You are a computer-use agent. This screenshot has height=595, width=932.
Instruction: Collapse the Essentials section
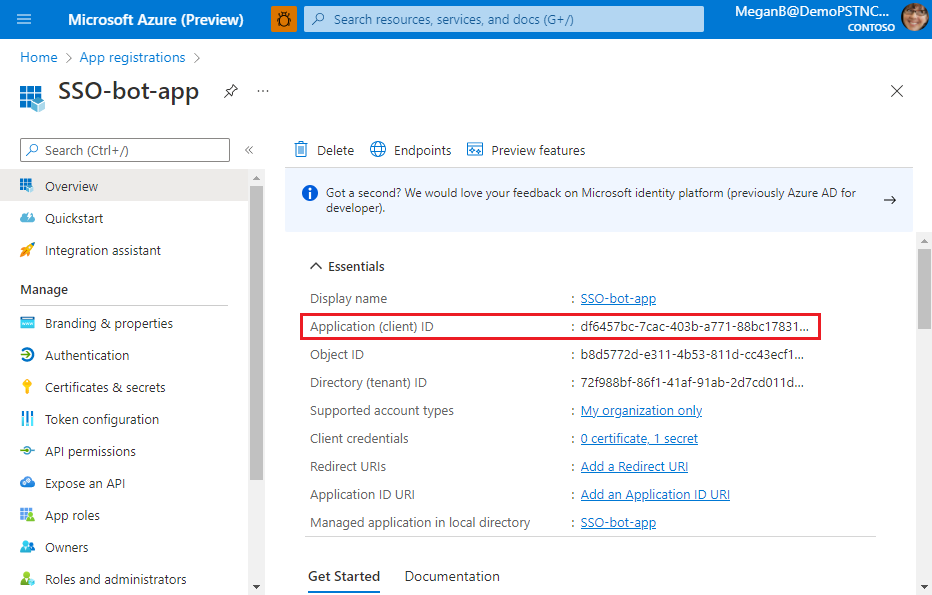point(314,266)
